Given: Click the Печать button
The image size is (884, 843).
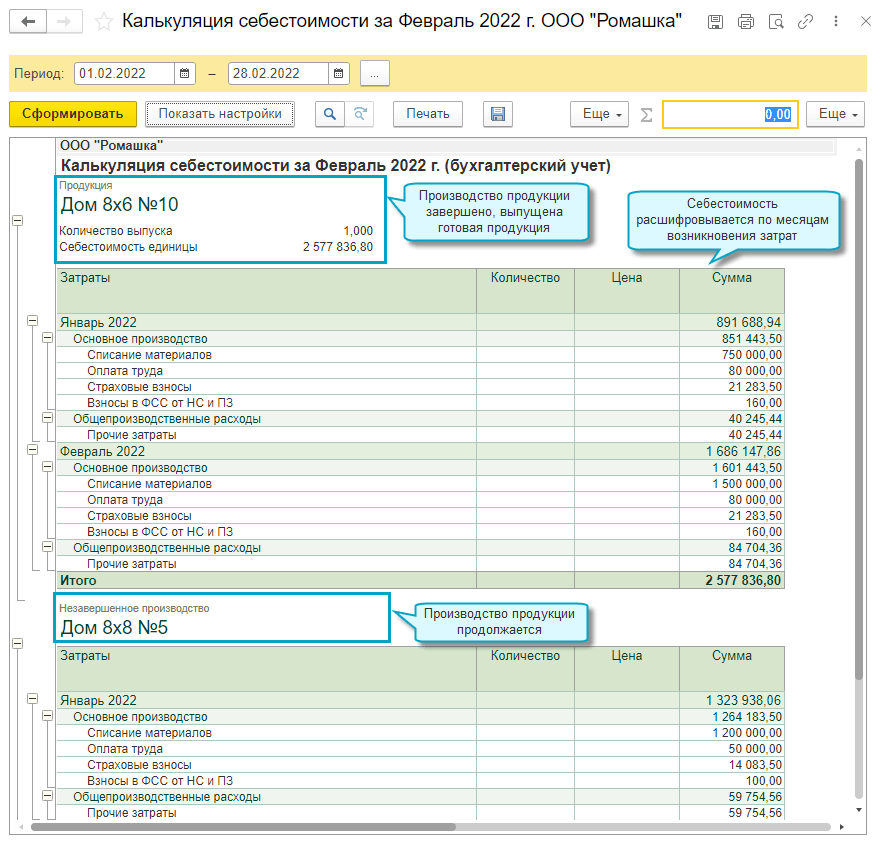Looking at the screenshot, I should (x=428, y=114).
